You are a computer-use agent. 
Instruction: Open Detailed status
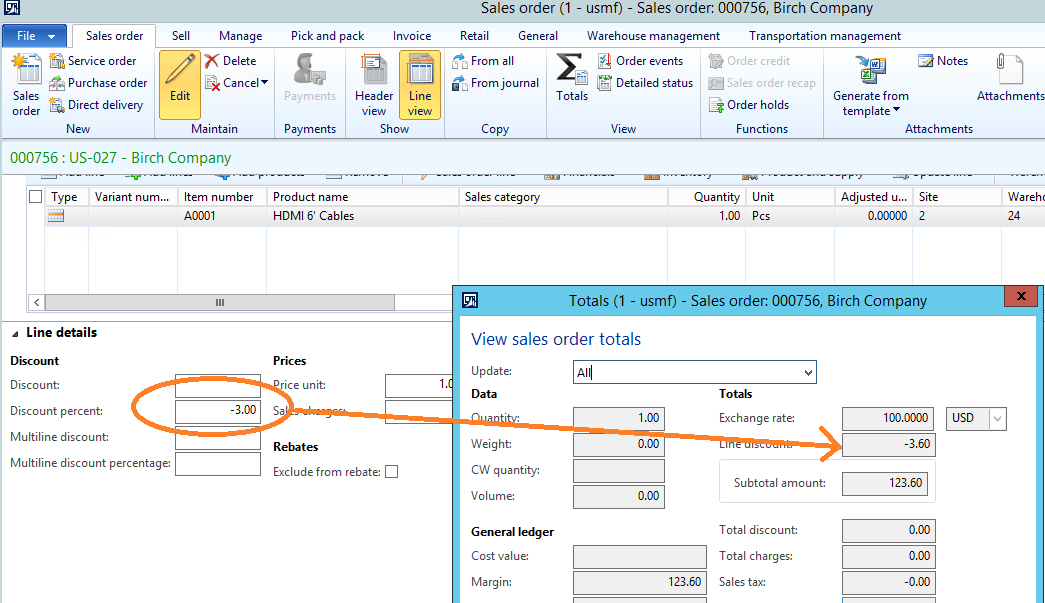[x=645, y=83]
